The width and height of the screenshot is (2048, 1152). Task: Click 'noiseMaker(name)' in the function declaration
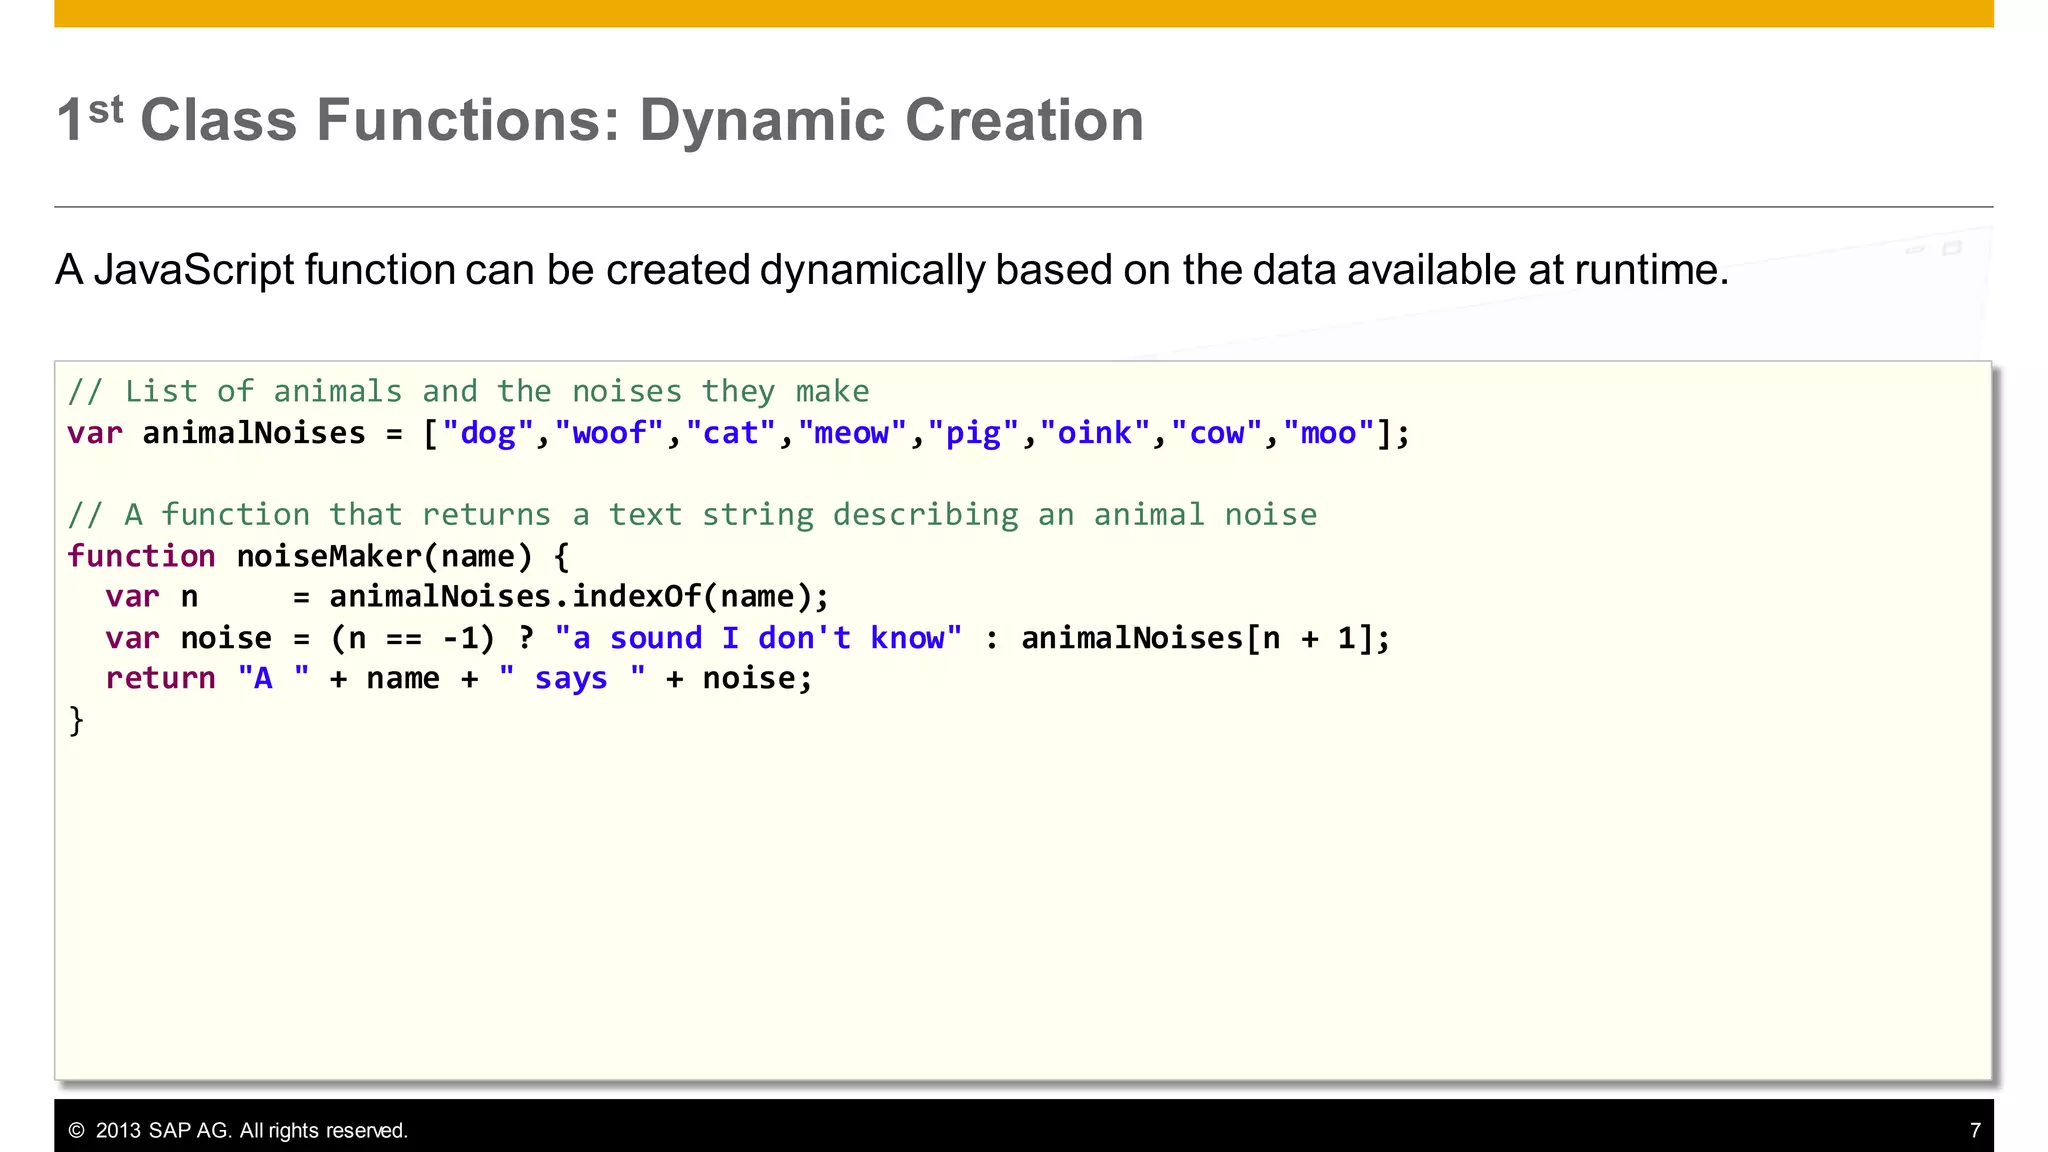click(385, 556)
